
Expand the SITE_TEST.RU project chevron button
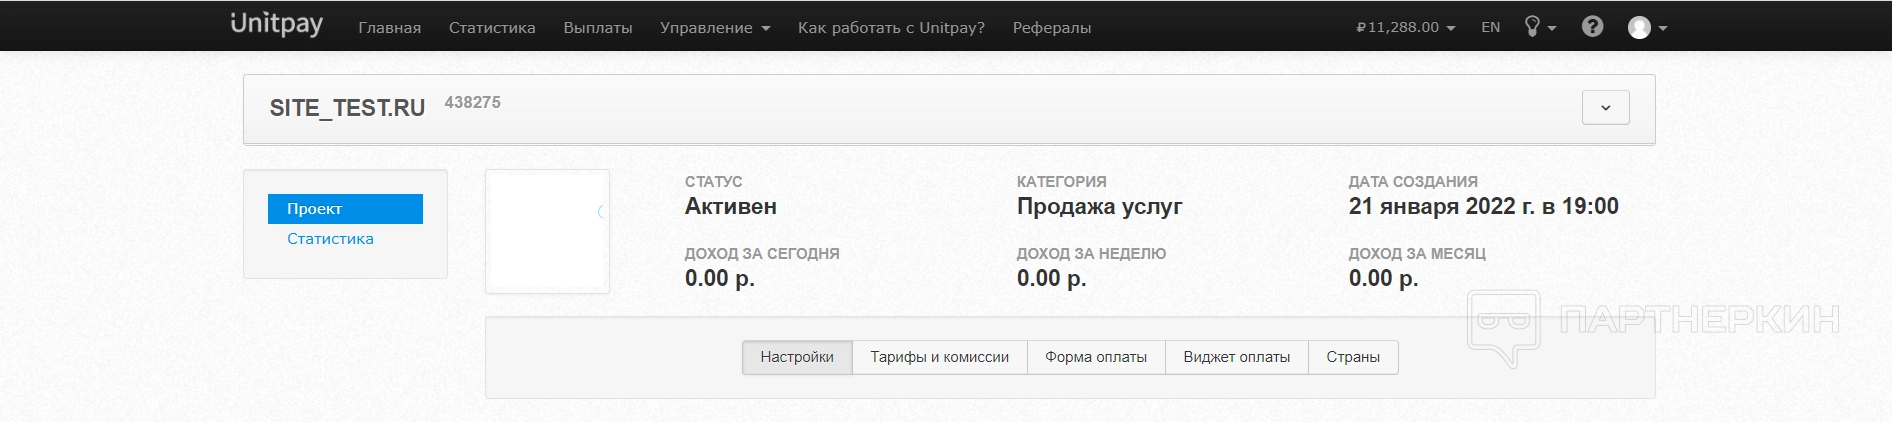pyautogui.click(x=1605, y=108)
